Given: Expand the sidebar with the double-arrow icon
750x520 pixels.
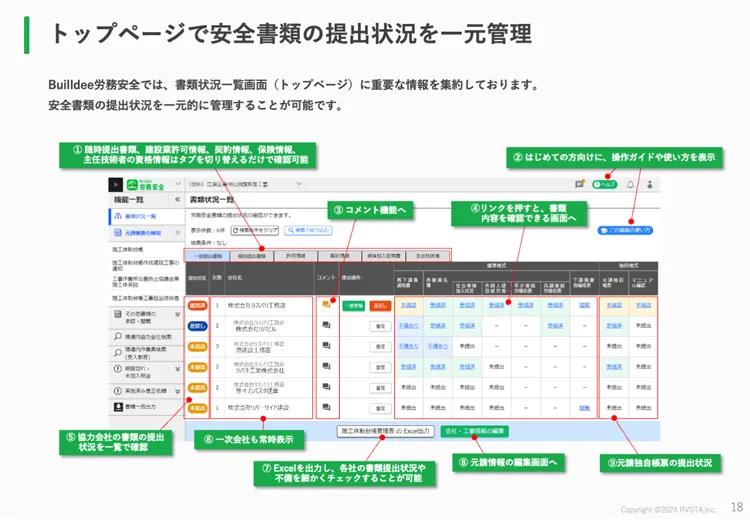Looking at the screenshot, I should click(x=115, y=185).
